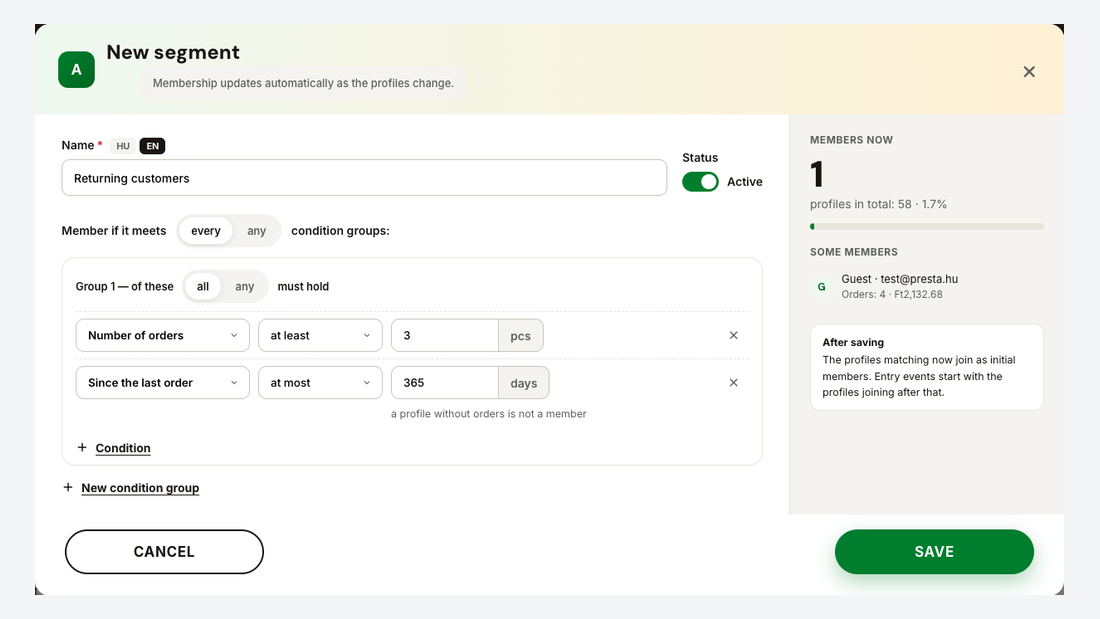The image size is (1100, 619).
Task: Remove the Since the last order condition
Action: click(x=733, y=382)
